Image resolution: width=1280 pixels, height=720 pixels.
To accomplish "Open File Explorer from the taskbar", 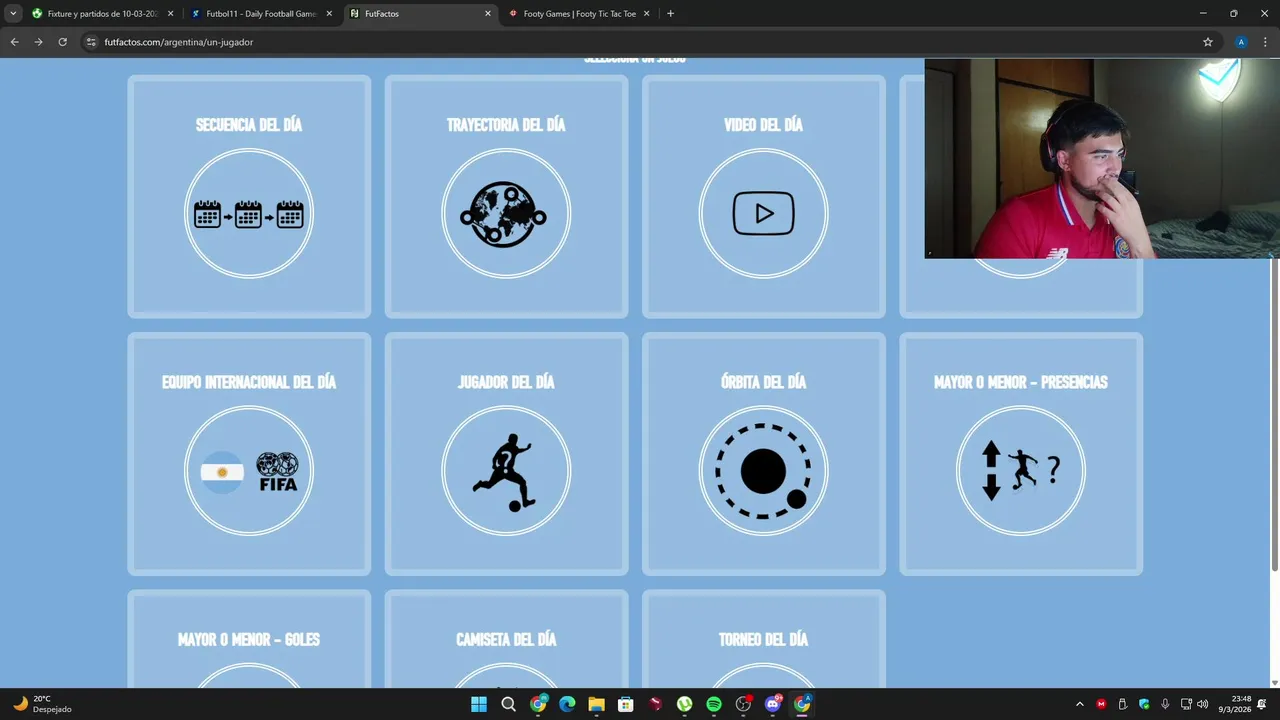I will 596,704.
